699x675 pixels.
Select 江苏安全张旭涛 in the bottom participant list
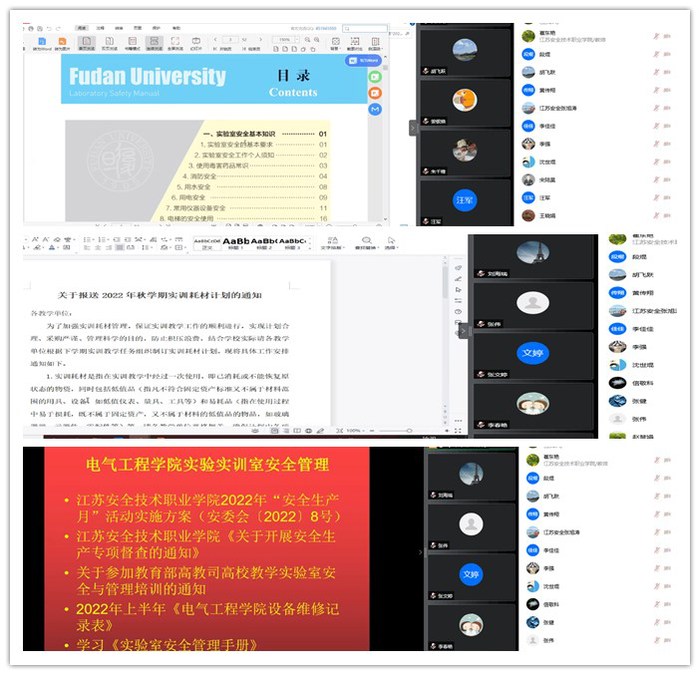coord(560,532)
